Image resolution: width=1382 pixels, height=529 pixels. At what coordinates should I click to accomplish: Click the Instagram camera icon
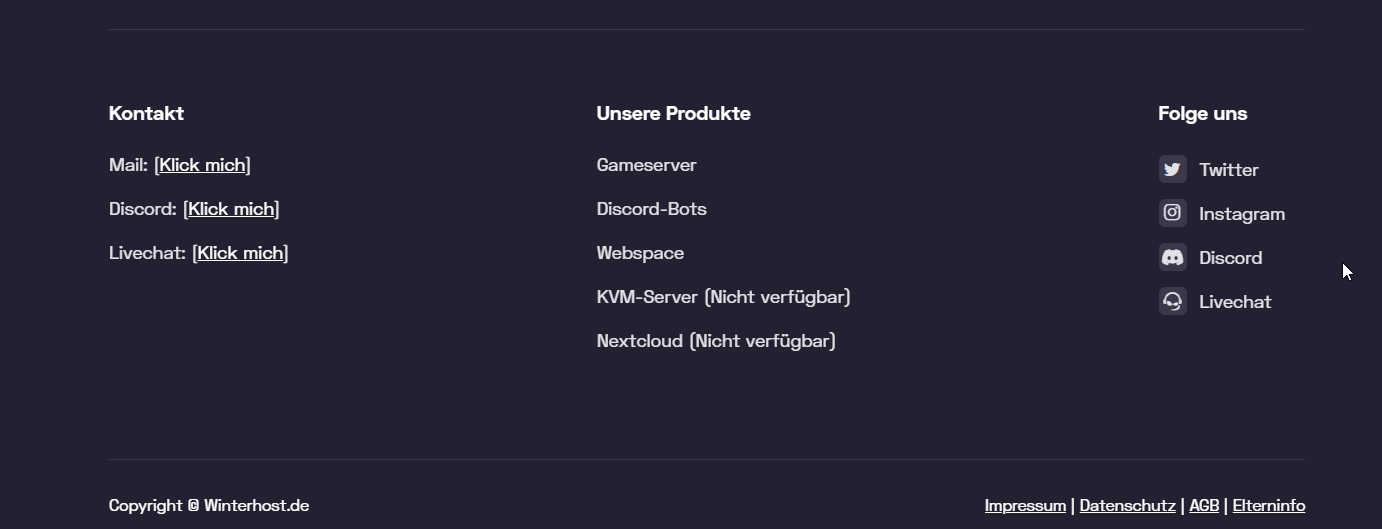[x=1172, y=213]
